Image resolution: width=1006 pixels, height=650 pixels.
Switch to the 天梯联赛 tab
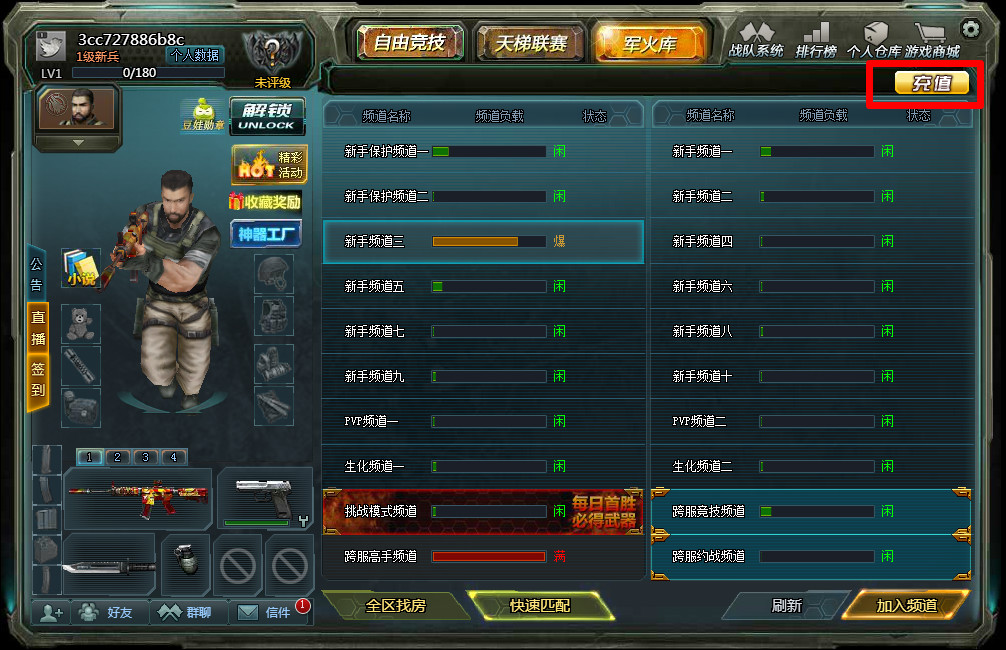click(531, 43)
